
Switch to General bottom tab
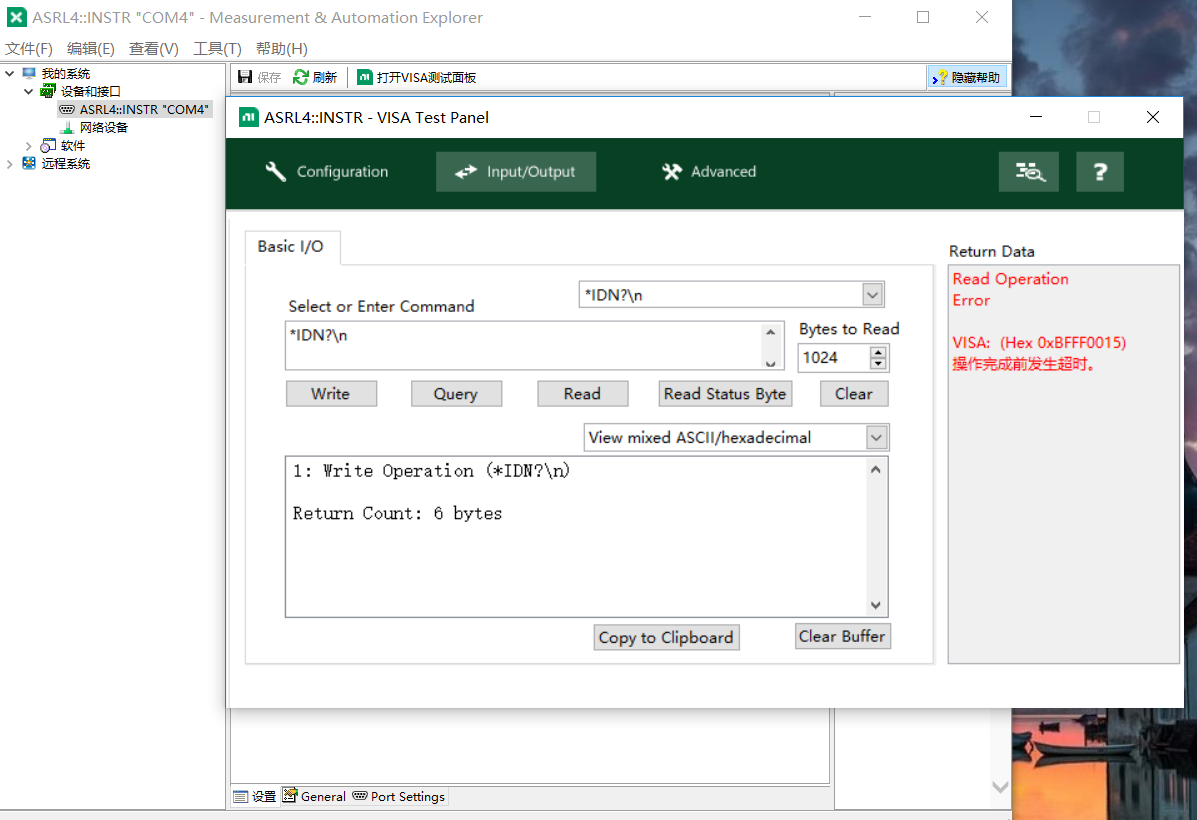(315, 796)
